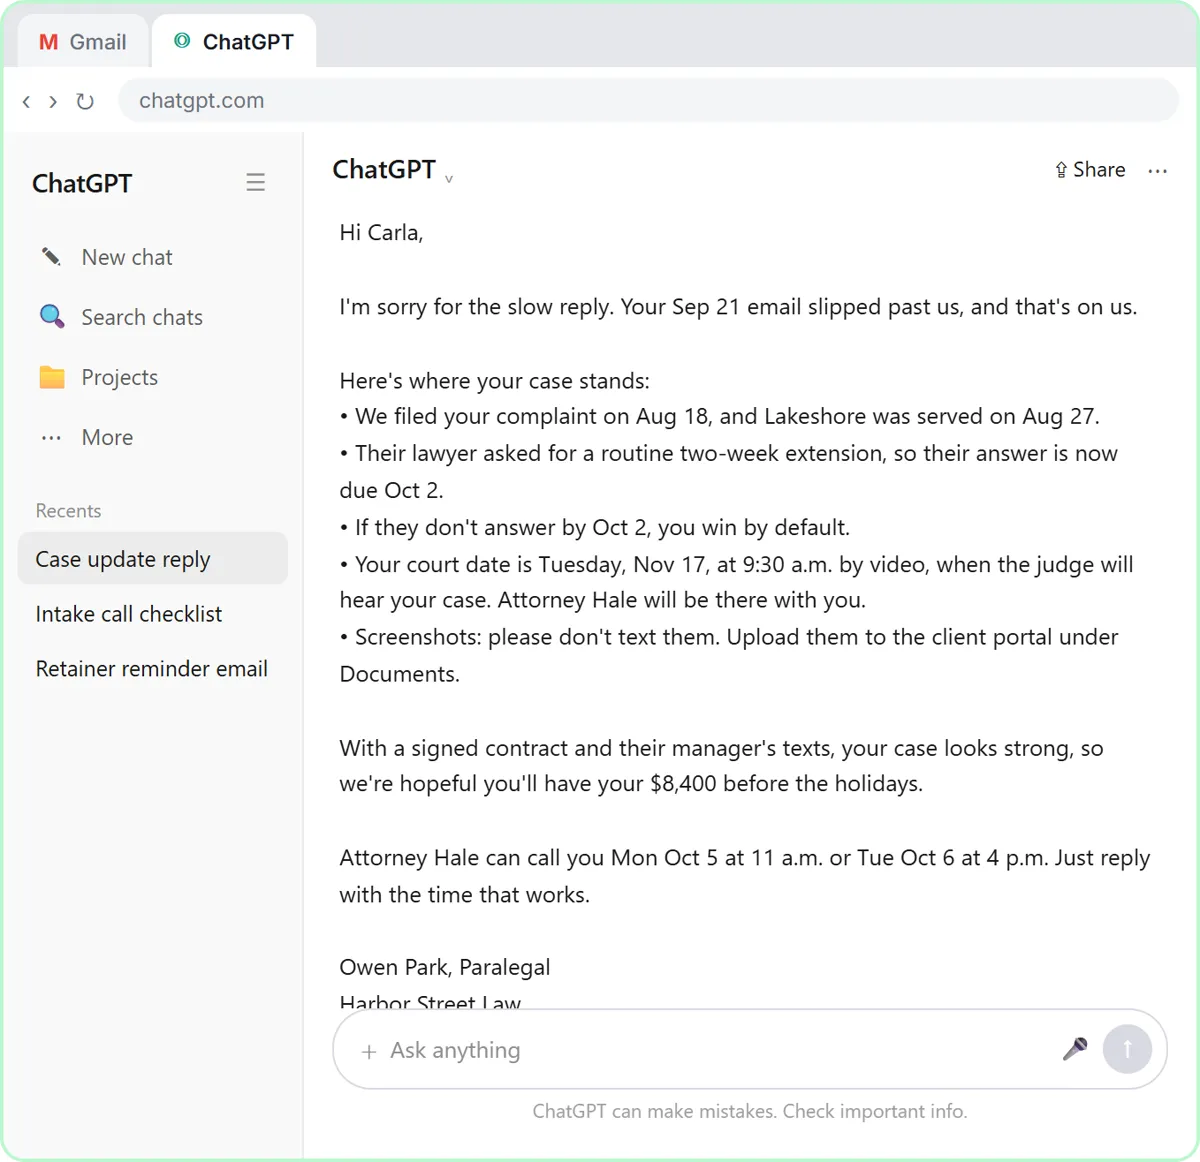Switch to the Gmail browser tab
The width and height of the screenshot is (1200, 1162).
pyautogui.click(x=83, y=42)
